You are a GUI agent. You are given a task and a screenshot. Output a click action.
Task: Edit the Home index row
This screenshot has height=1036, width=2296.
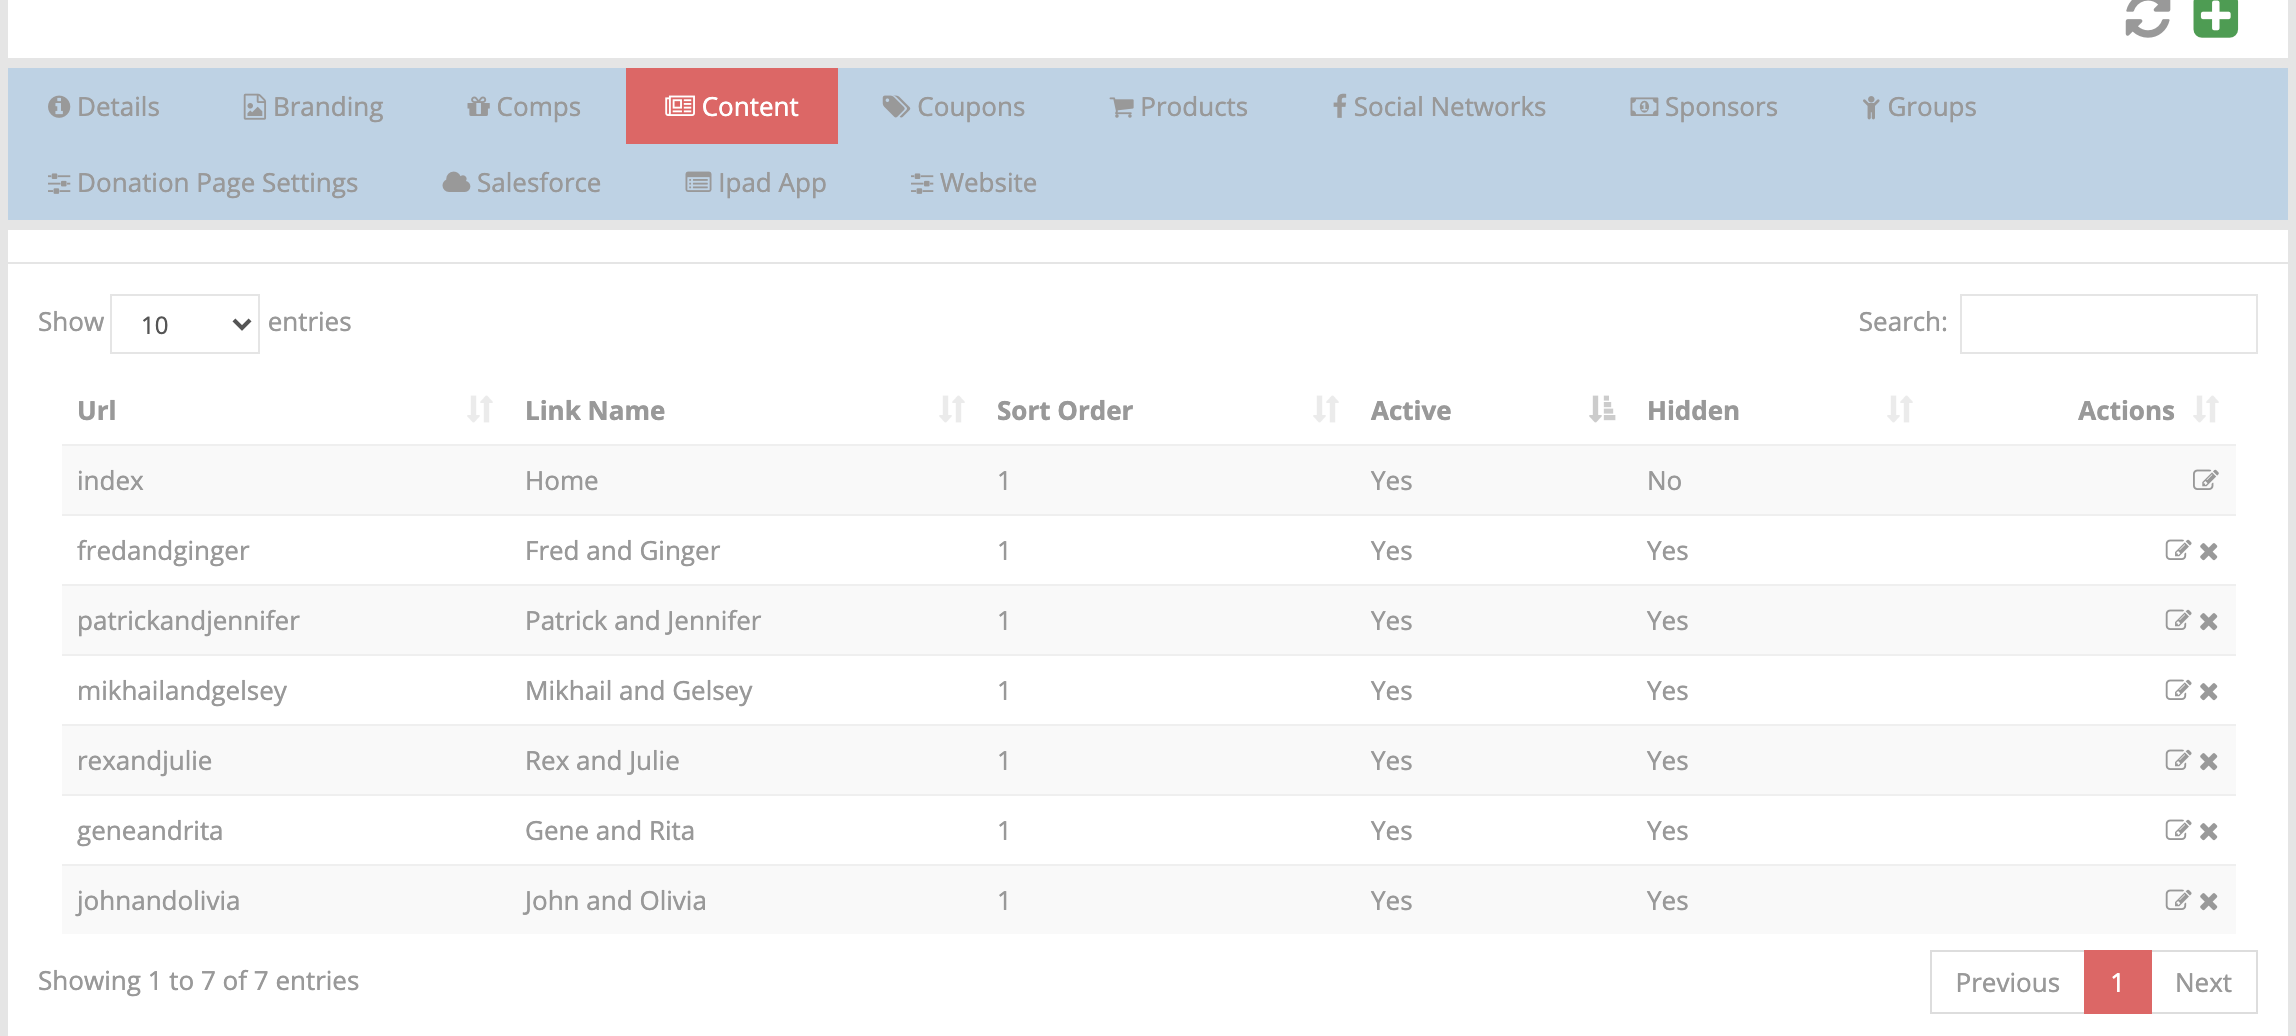[2204, 481]
